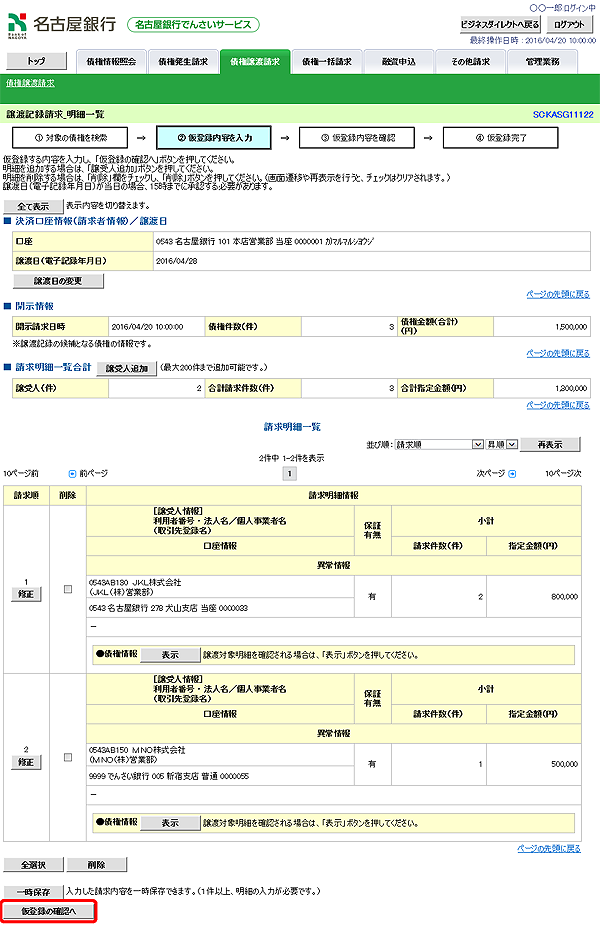
Task: Click the Nagoya Bank logo
Action: (x=61, y=25)
